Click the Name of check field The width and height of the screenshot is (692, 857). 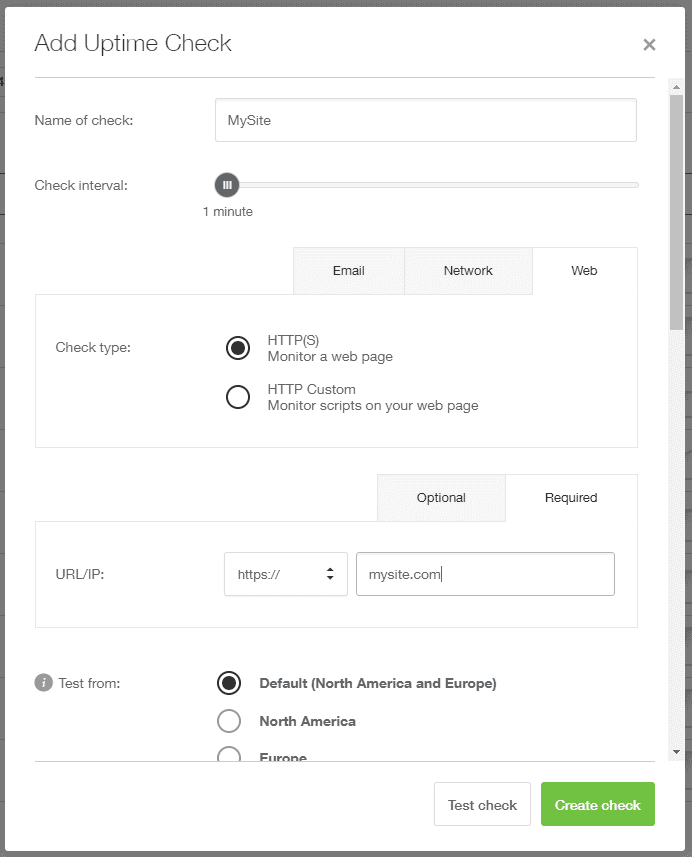pos(425,120)
